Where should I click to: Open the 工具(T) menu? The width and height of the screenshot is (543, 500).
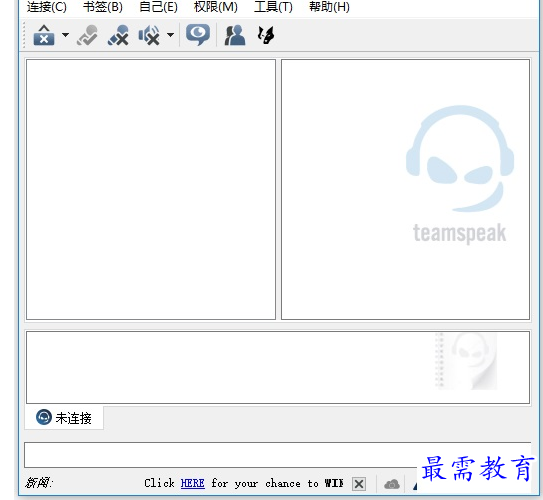tap(273, 7)
